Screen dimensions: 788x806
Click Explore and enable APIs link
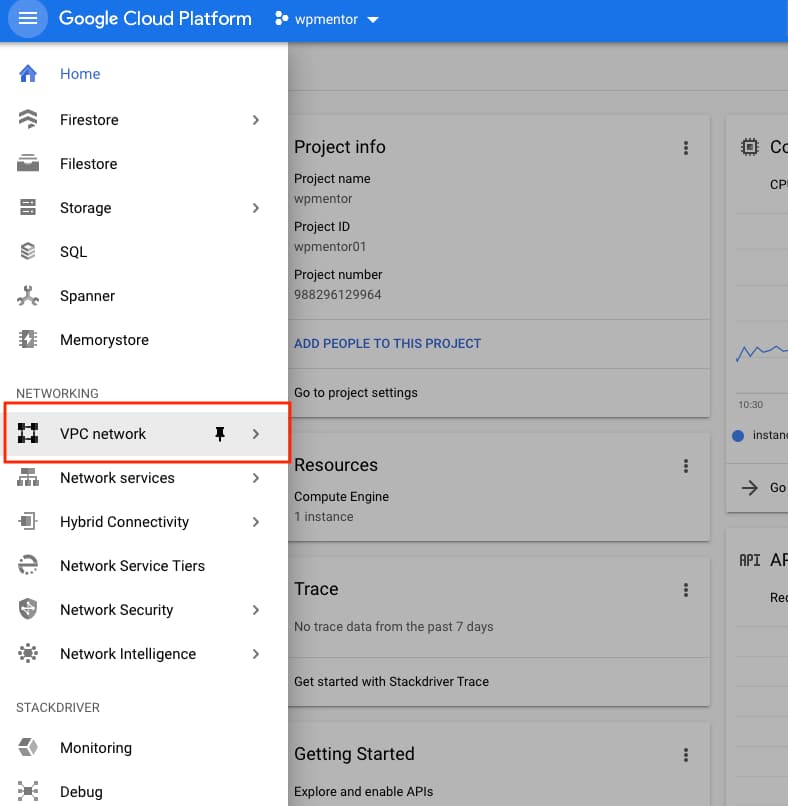click(363, 791)
